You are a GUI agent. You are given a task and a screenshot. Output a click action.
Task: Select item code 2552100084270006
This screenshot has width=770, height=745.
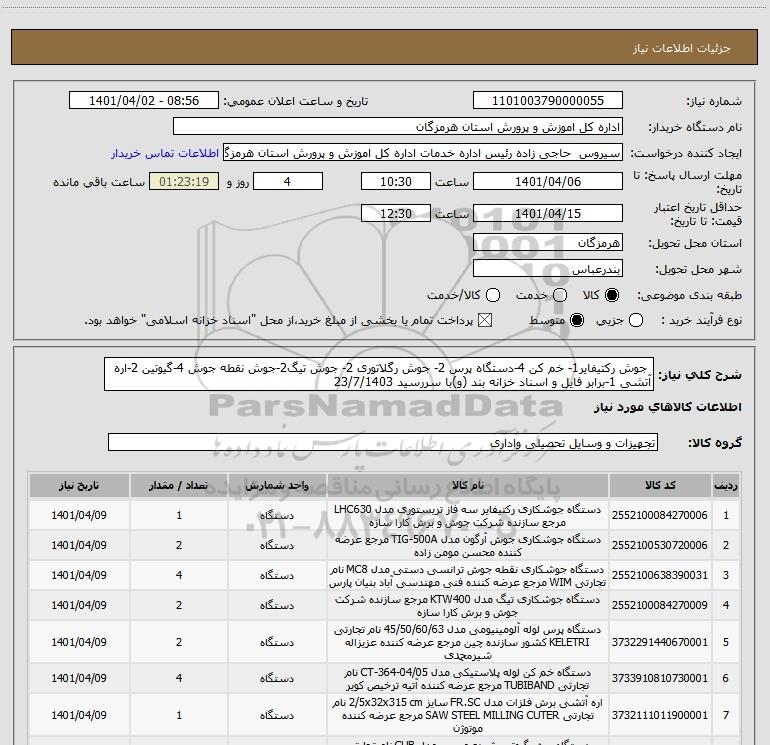pos(660,515)
